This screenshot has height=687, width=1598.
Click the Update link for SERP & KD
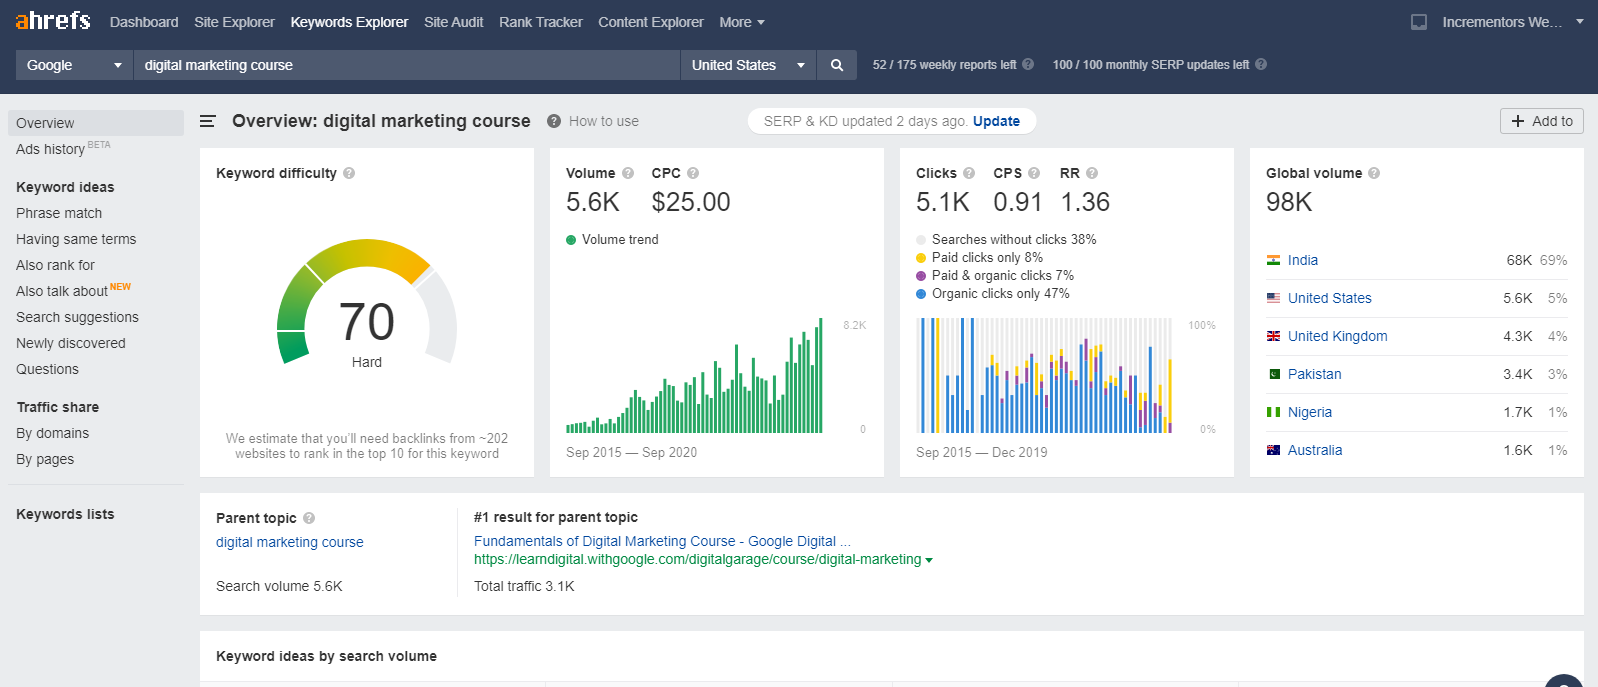[996, 121]
